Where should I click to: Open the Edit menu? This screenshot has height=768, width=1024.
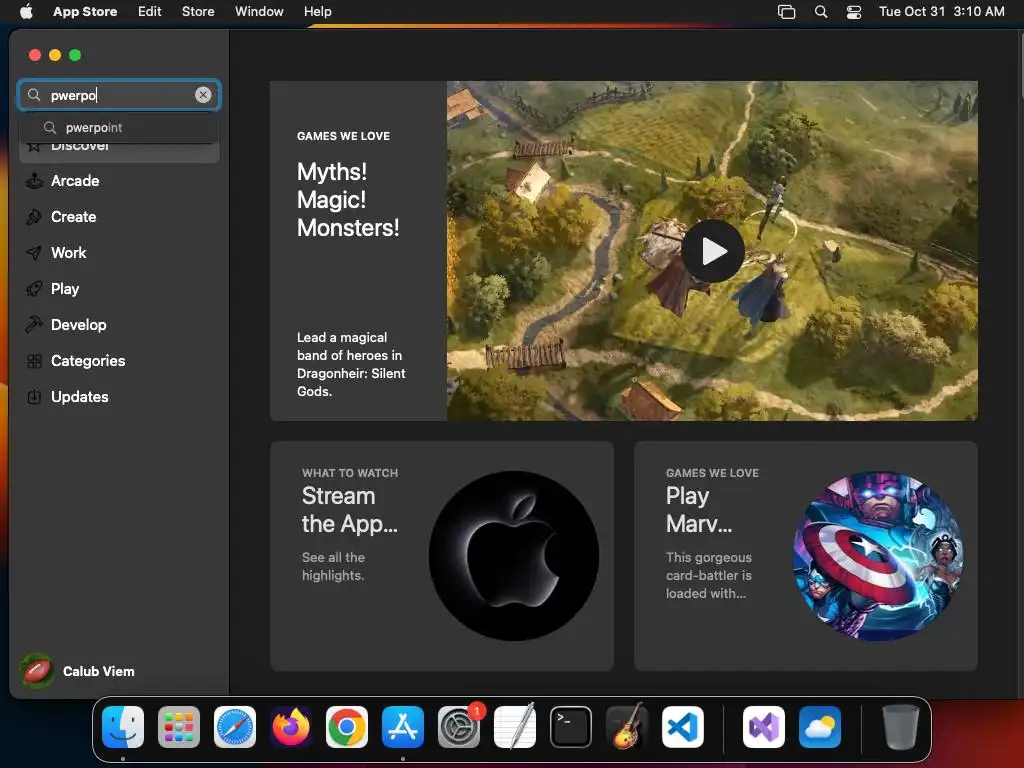click(x=150, y=11)
